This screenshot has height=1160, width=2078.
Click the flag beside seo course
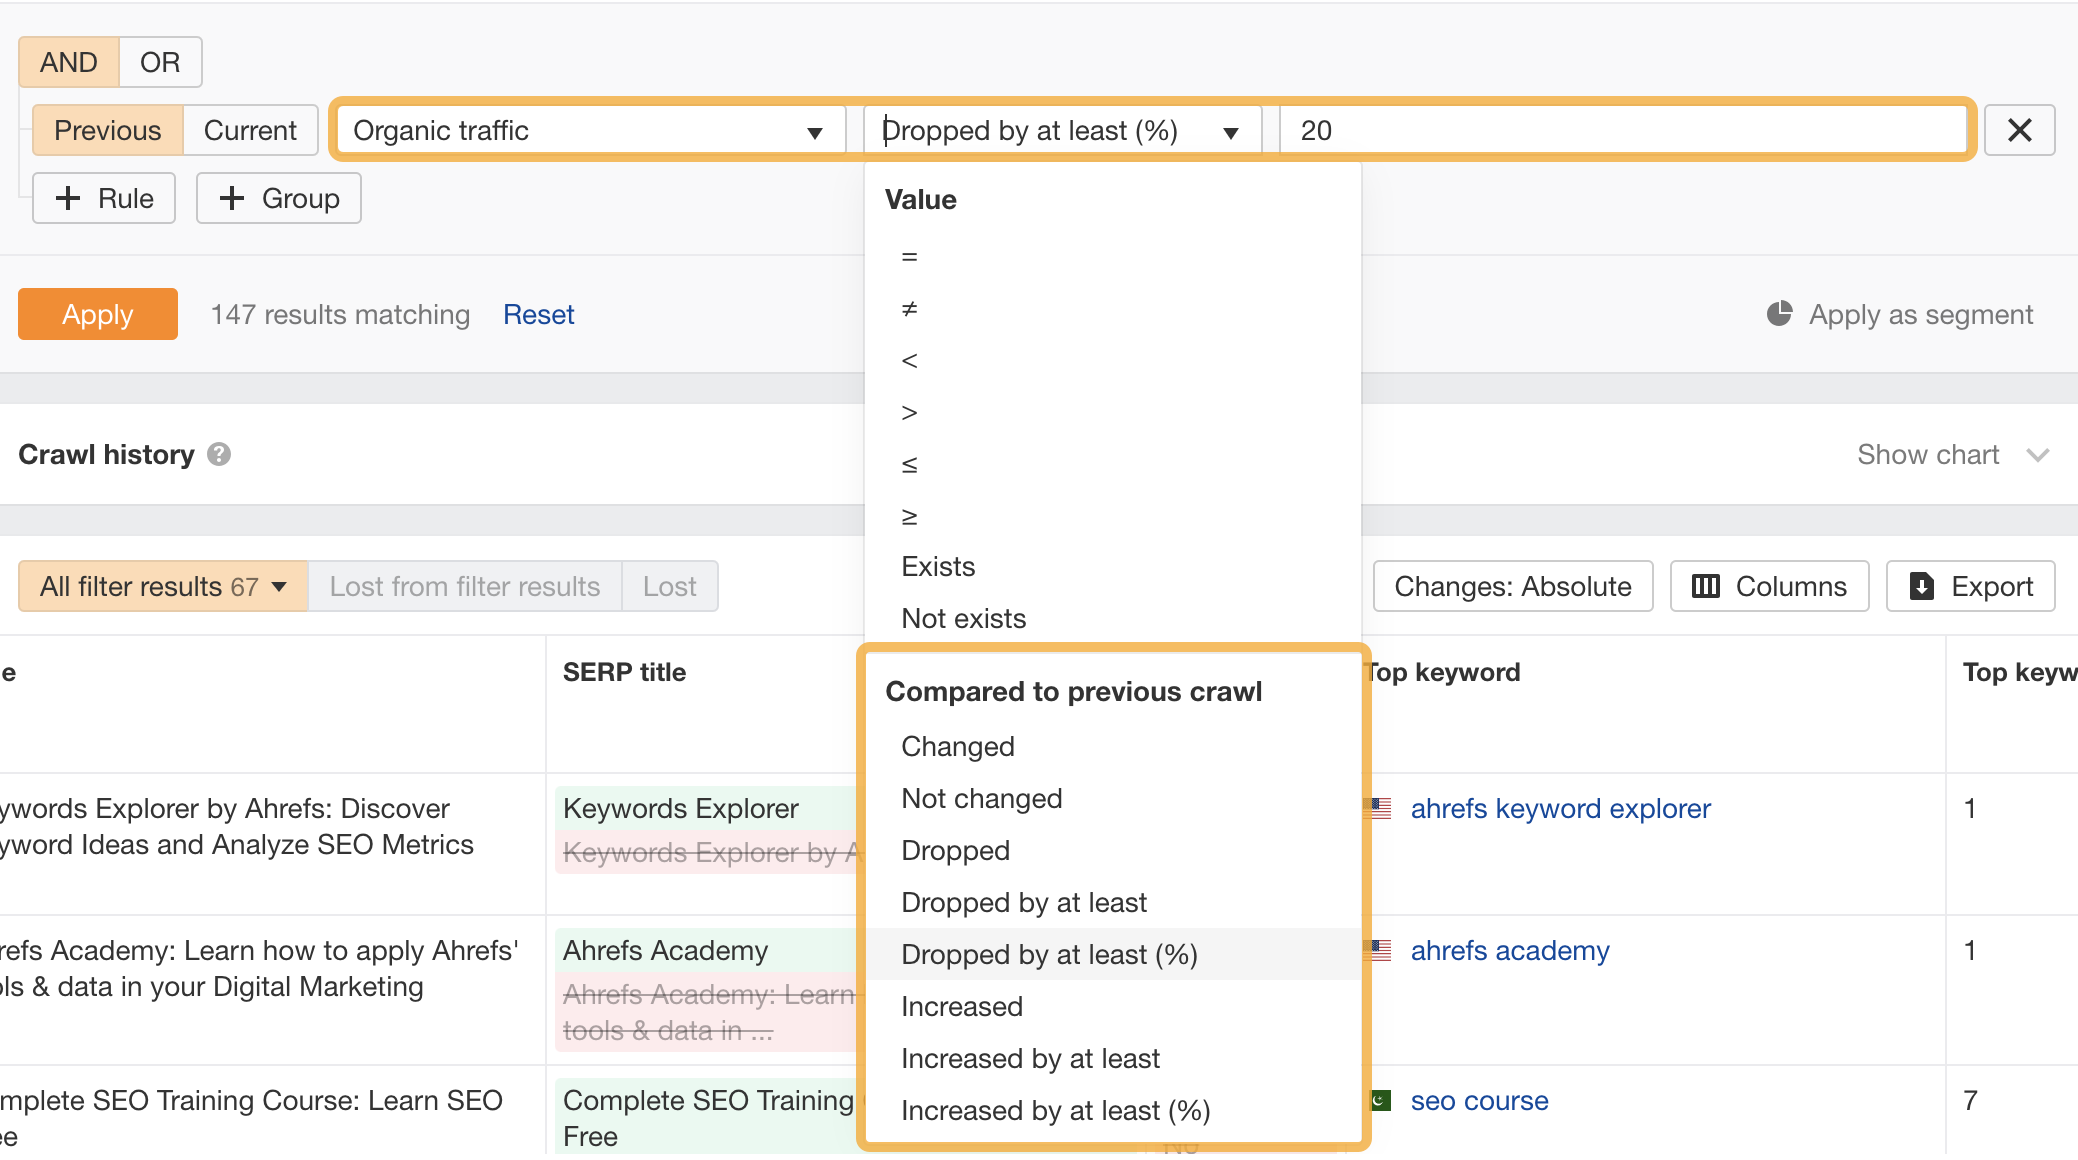click(x=1380, y=1100)
